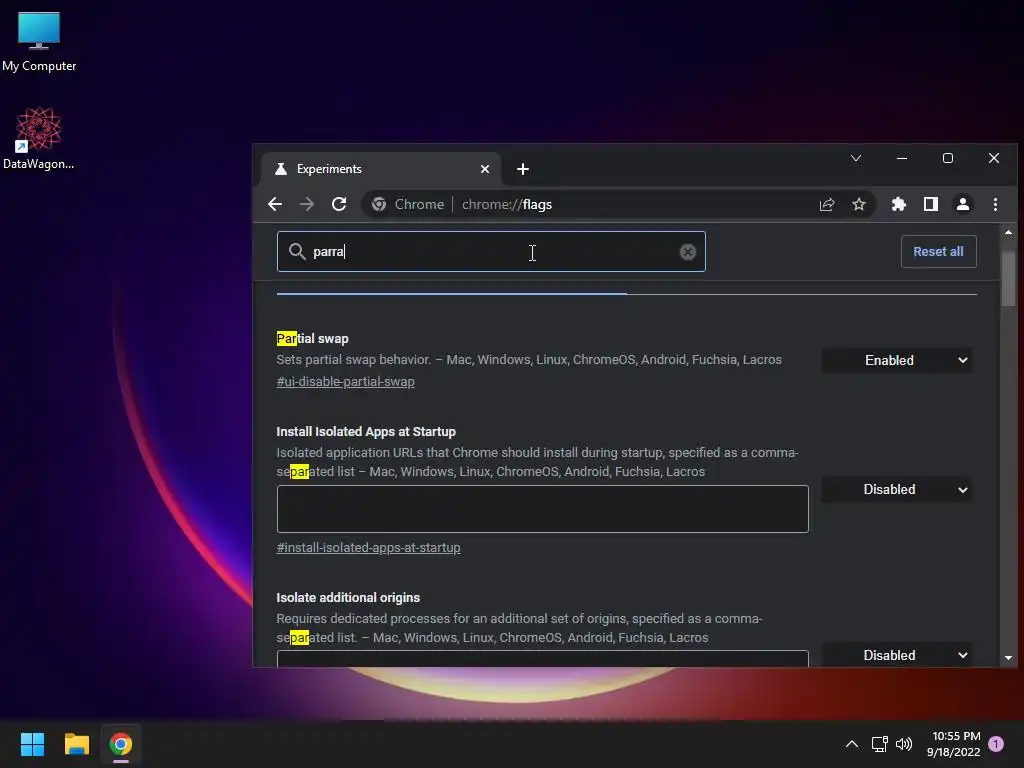Open Isolate additional origins Disabled dropdown
1024x768 pixels.
pyautogui.click(x=897, y=655)
